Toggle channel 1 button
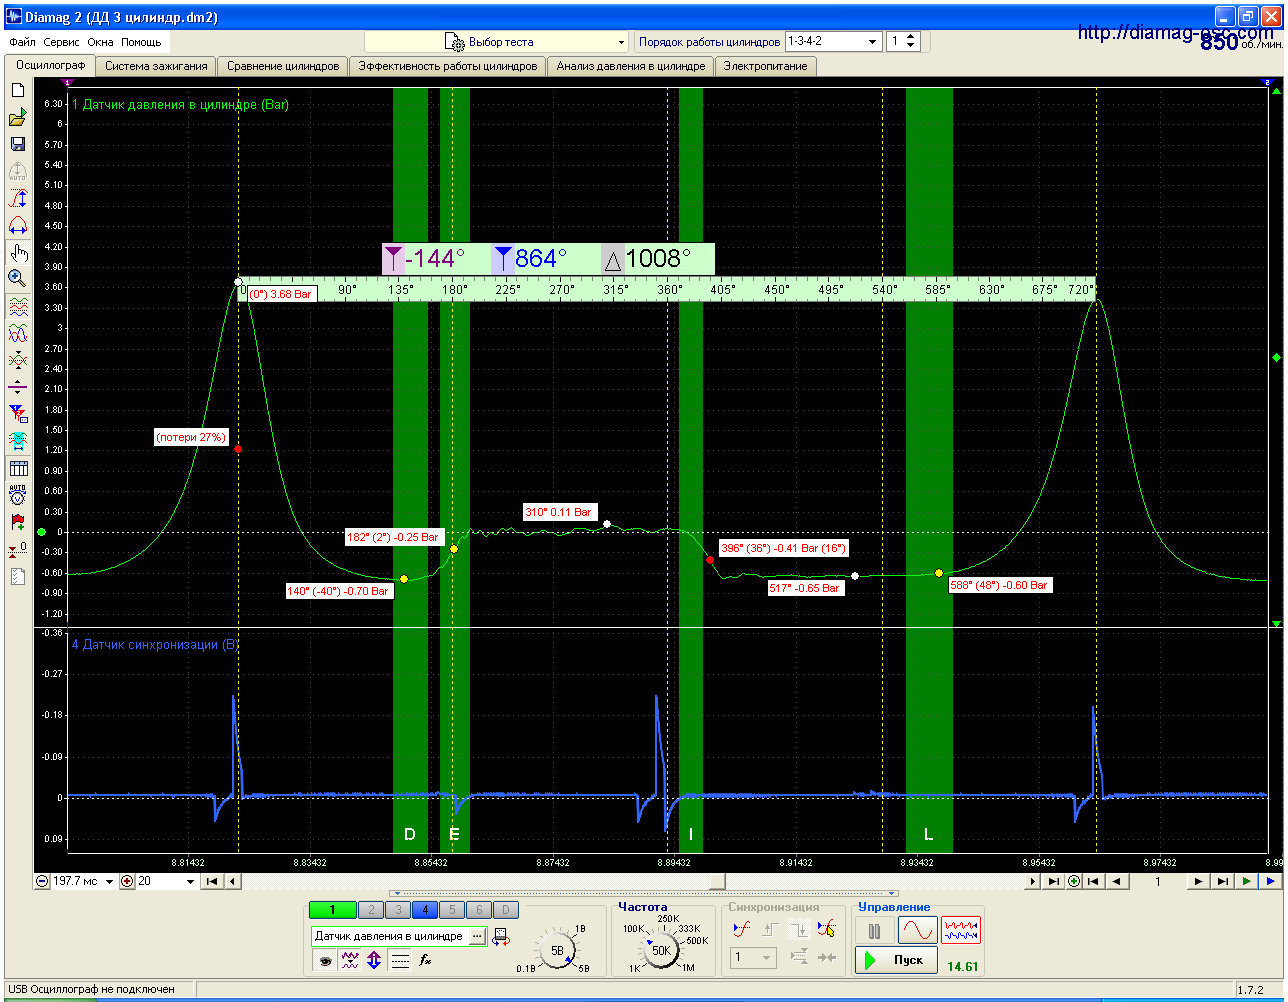Screen dimensions: 1288x1002 (x=333, y=909)
